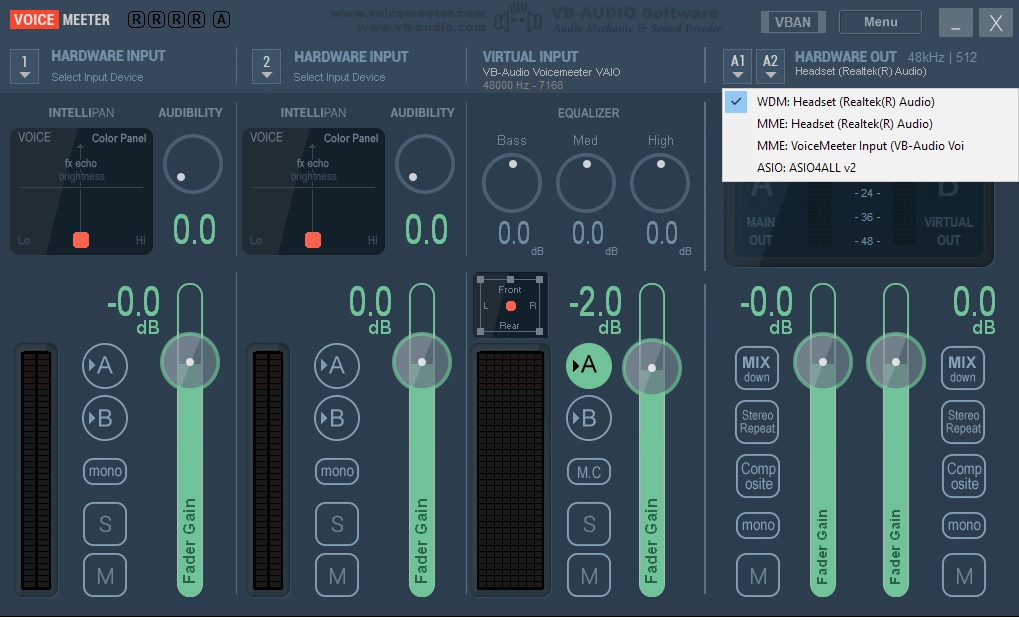Enable mono on Hardware Input 1
1019x620 pixels.
pos(105,471)
